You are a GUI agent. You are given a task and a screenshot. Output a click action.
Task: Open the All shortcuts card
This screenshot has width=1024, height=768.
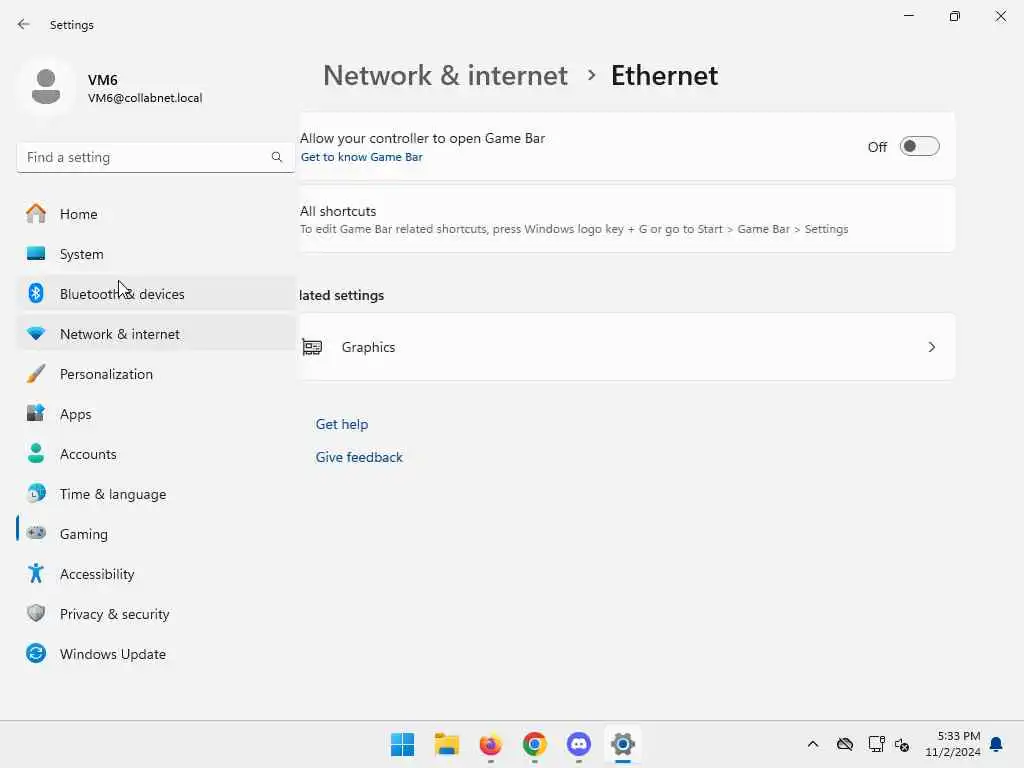(x=626, y=219)
